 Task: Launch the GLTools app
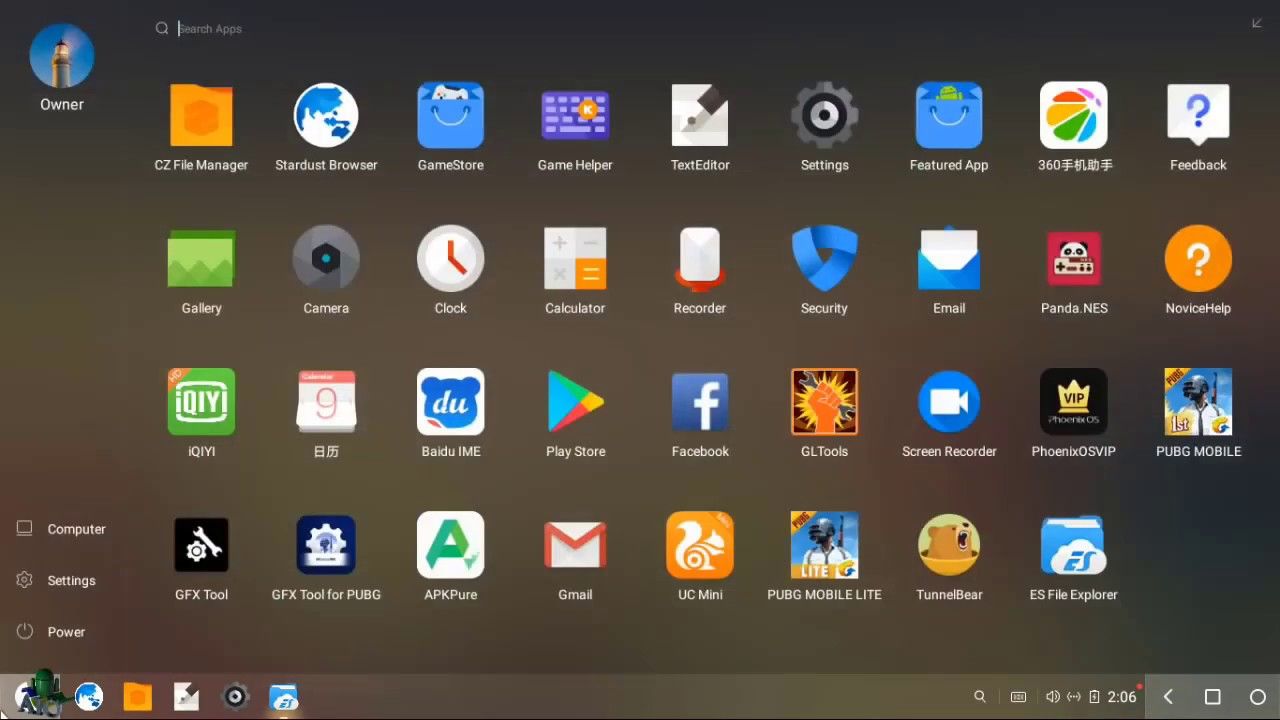click(x=824, y=402)
